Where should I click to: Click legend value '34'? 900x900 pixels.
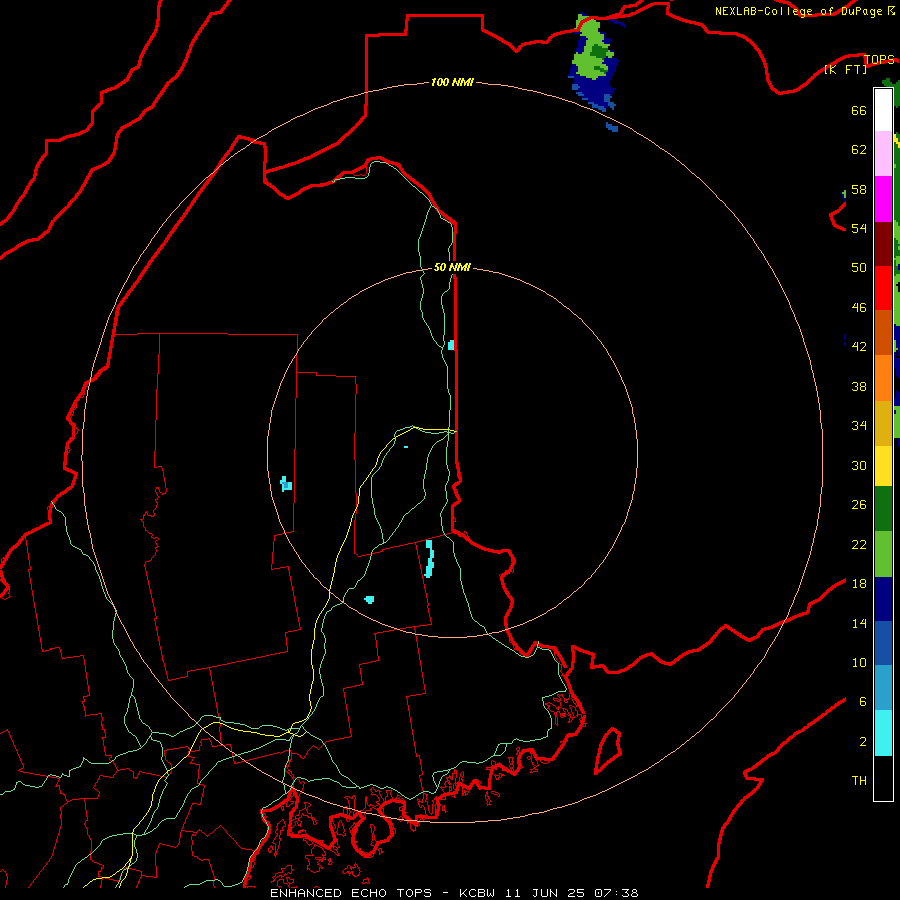(x=859, y=426)
